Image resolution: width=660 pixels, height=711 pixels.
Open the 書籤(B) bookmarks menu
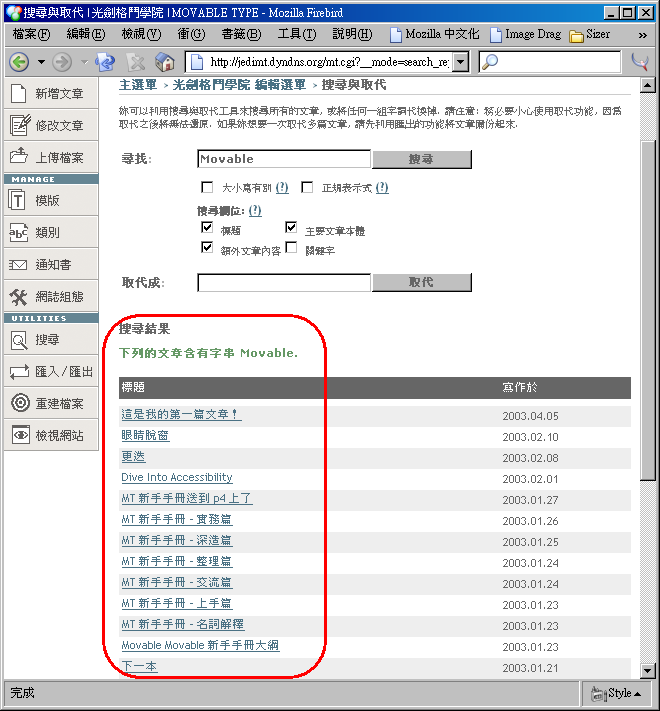tap(241, 34)
